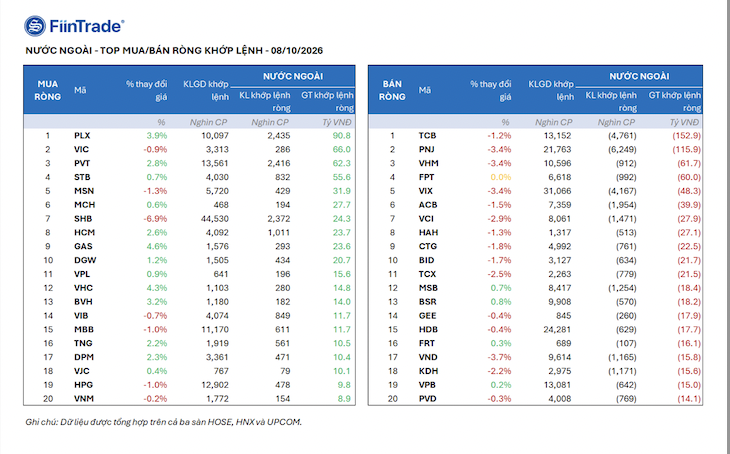
Task: Click PVD net value (14.1)
Action: point(689,399)
